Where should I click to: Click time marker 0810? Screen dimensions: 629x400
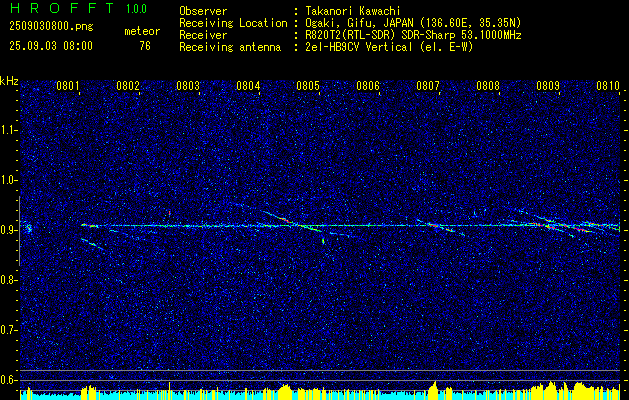[x=608, y=85]
